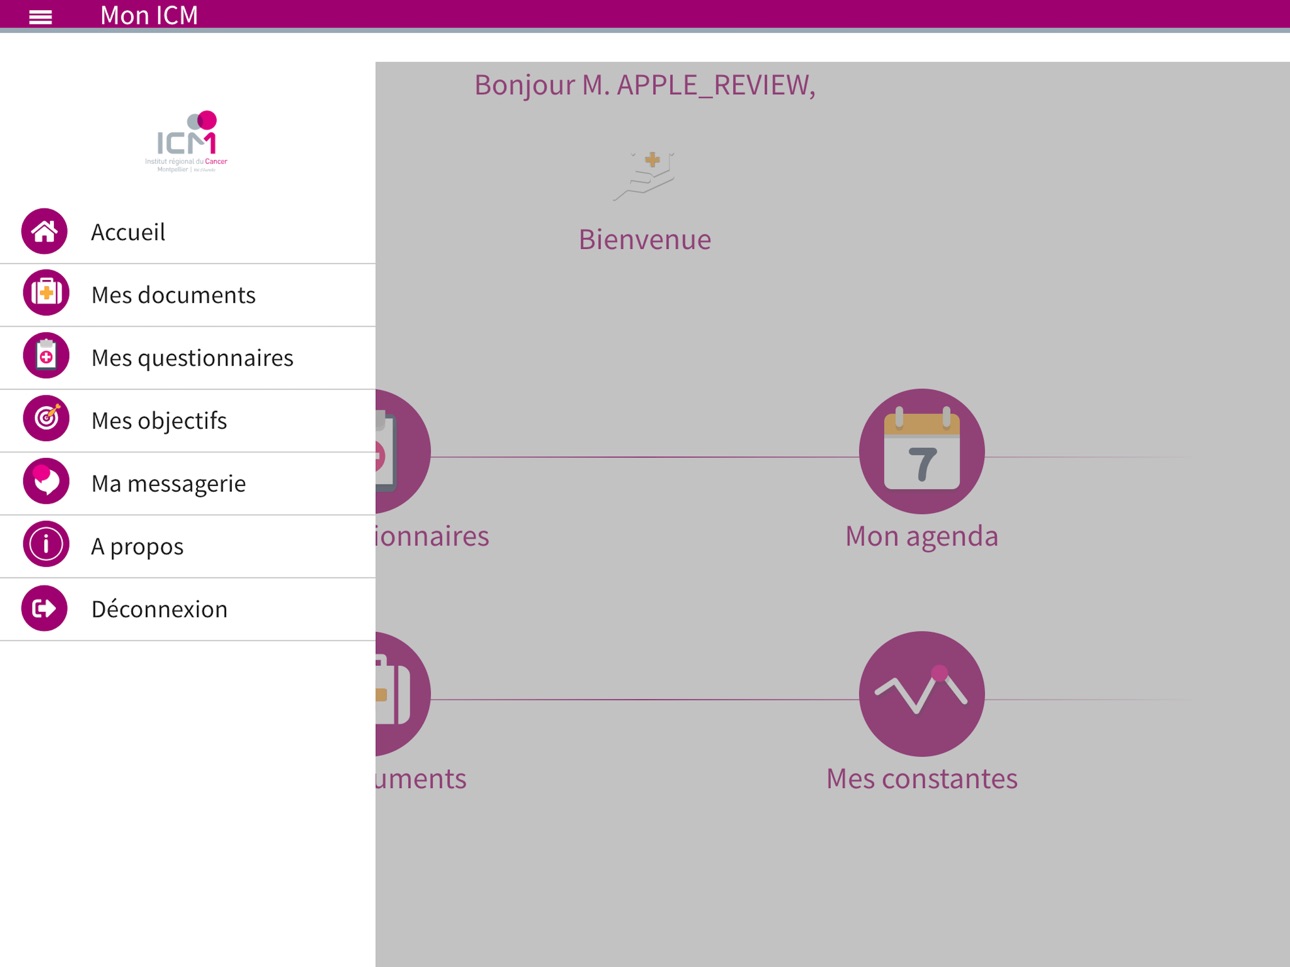
Task: Click the Déconnexion logout icon
Action: pyautogui.click(x=45, y=608)
